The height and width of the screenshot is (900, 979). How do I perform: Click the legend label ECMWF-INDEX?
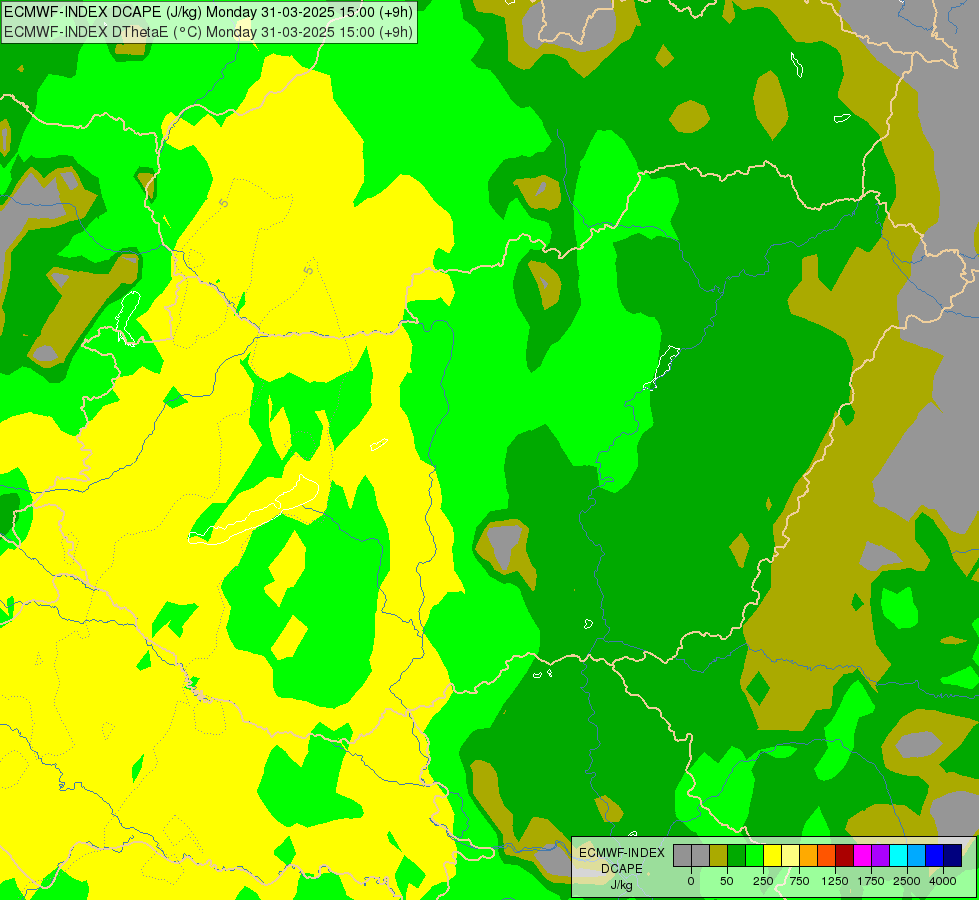pos(622,853)
